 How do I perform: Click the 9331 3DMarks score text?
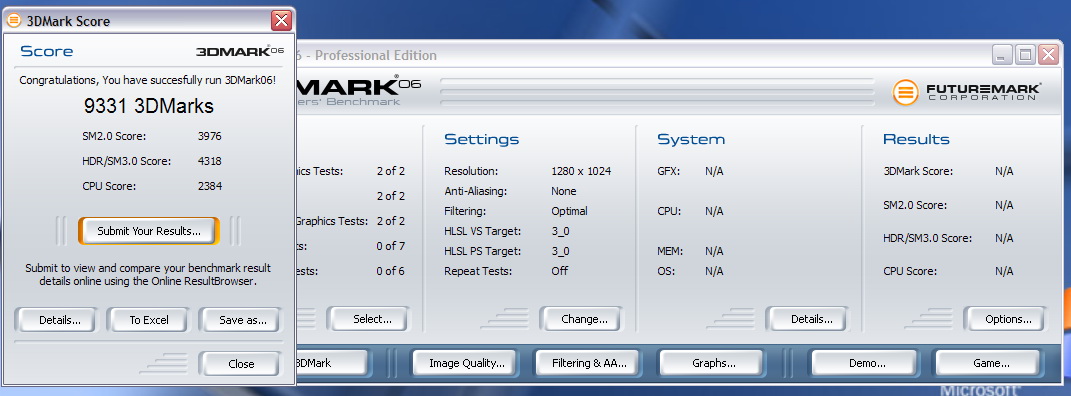click(x=149, y=106)
